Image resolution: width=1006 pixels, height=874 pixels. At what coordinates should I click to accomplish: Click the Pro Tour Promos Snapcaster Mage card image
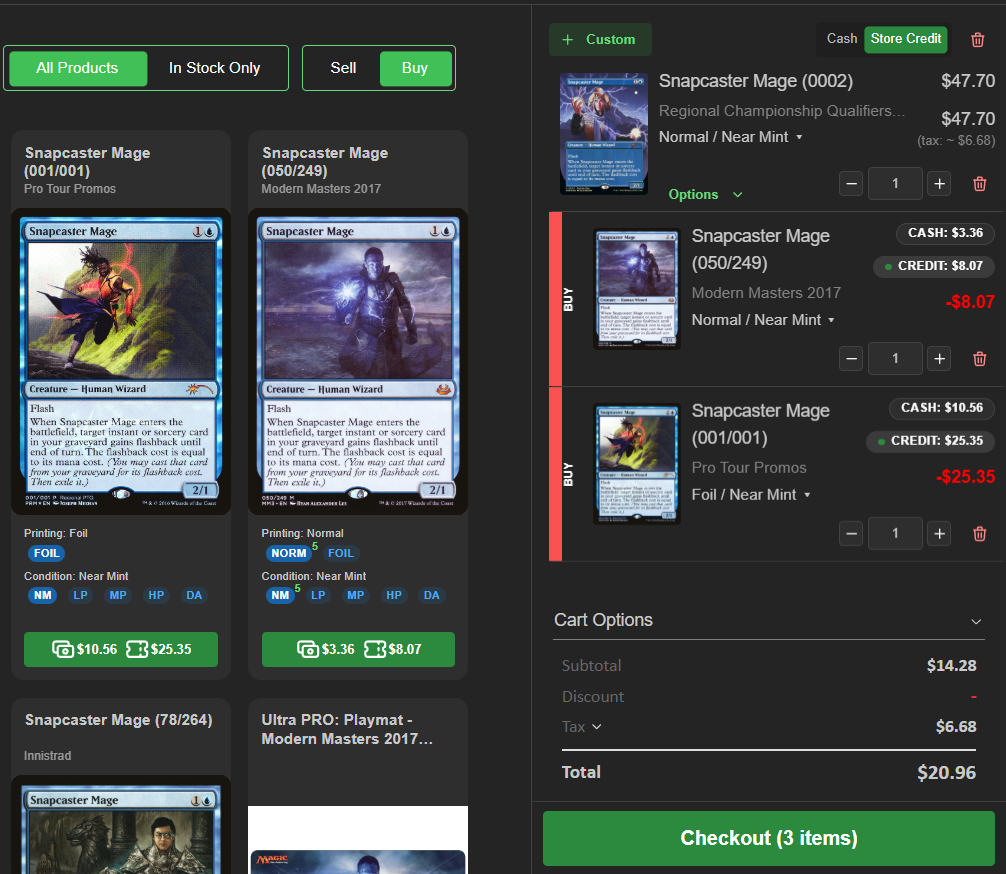pos(121,361)
